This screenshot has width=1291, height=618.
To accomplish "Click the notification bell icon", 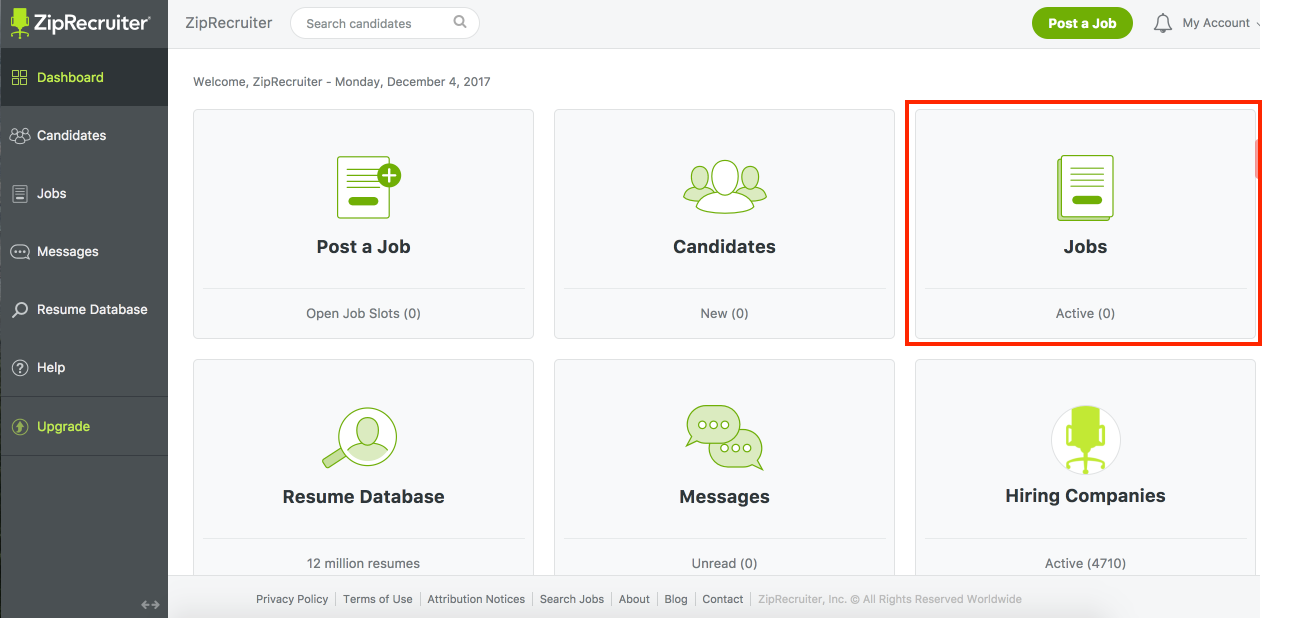I will tap(1162, 23).
